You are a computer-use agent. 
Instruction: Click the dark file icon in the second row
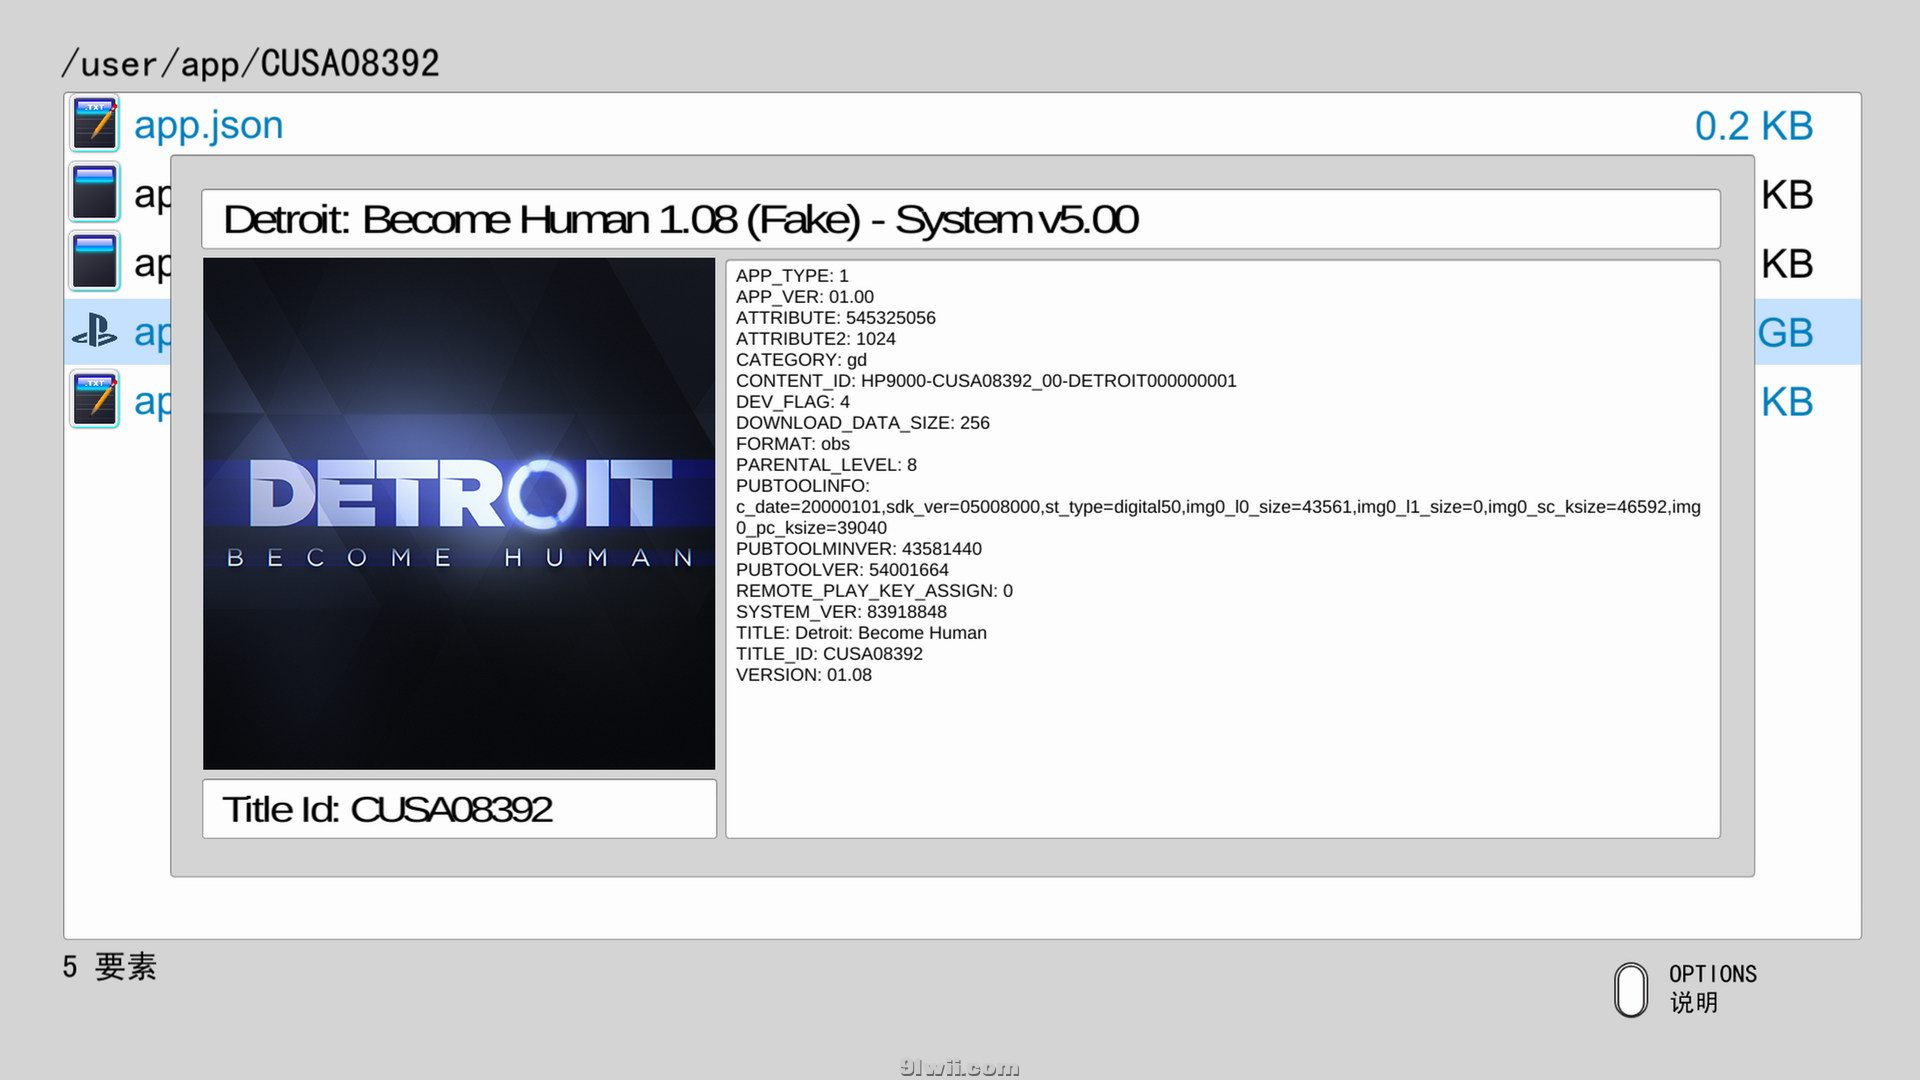click(x=95, y=192)
